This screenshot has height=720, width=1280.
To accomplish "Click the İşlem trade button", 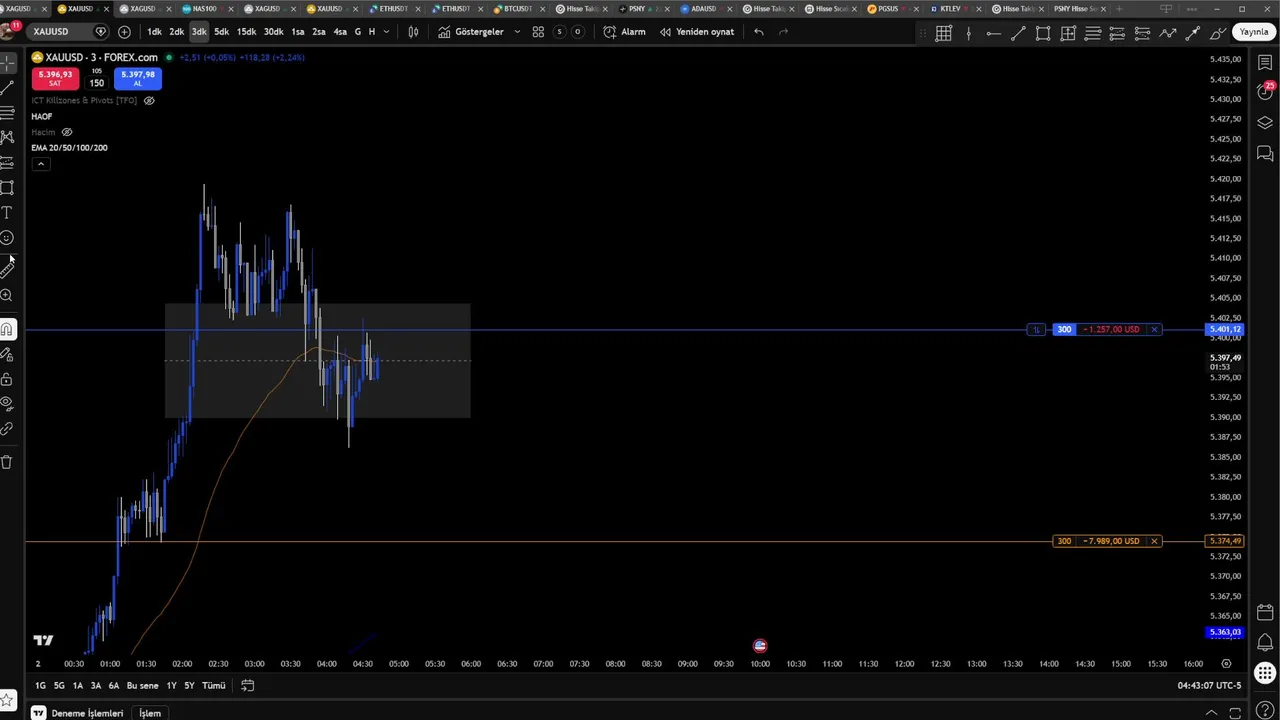I will [150, 713].
